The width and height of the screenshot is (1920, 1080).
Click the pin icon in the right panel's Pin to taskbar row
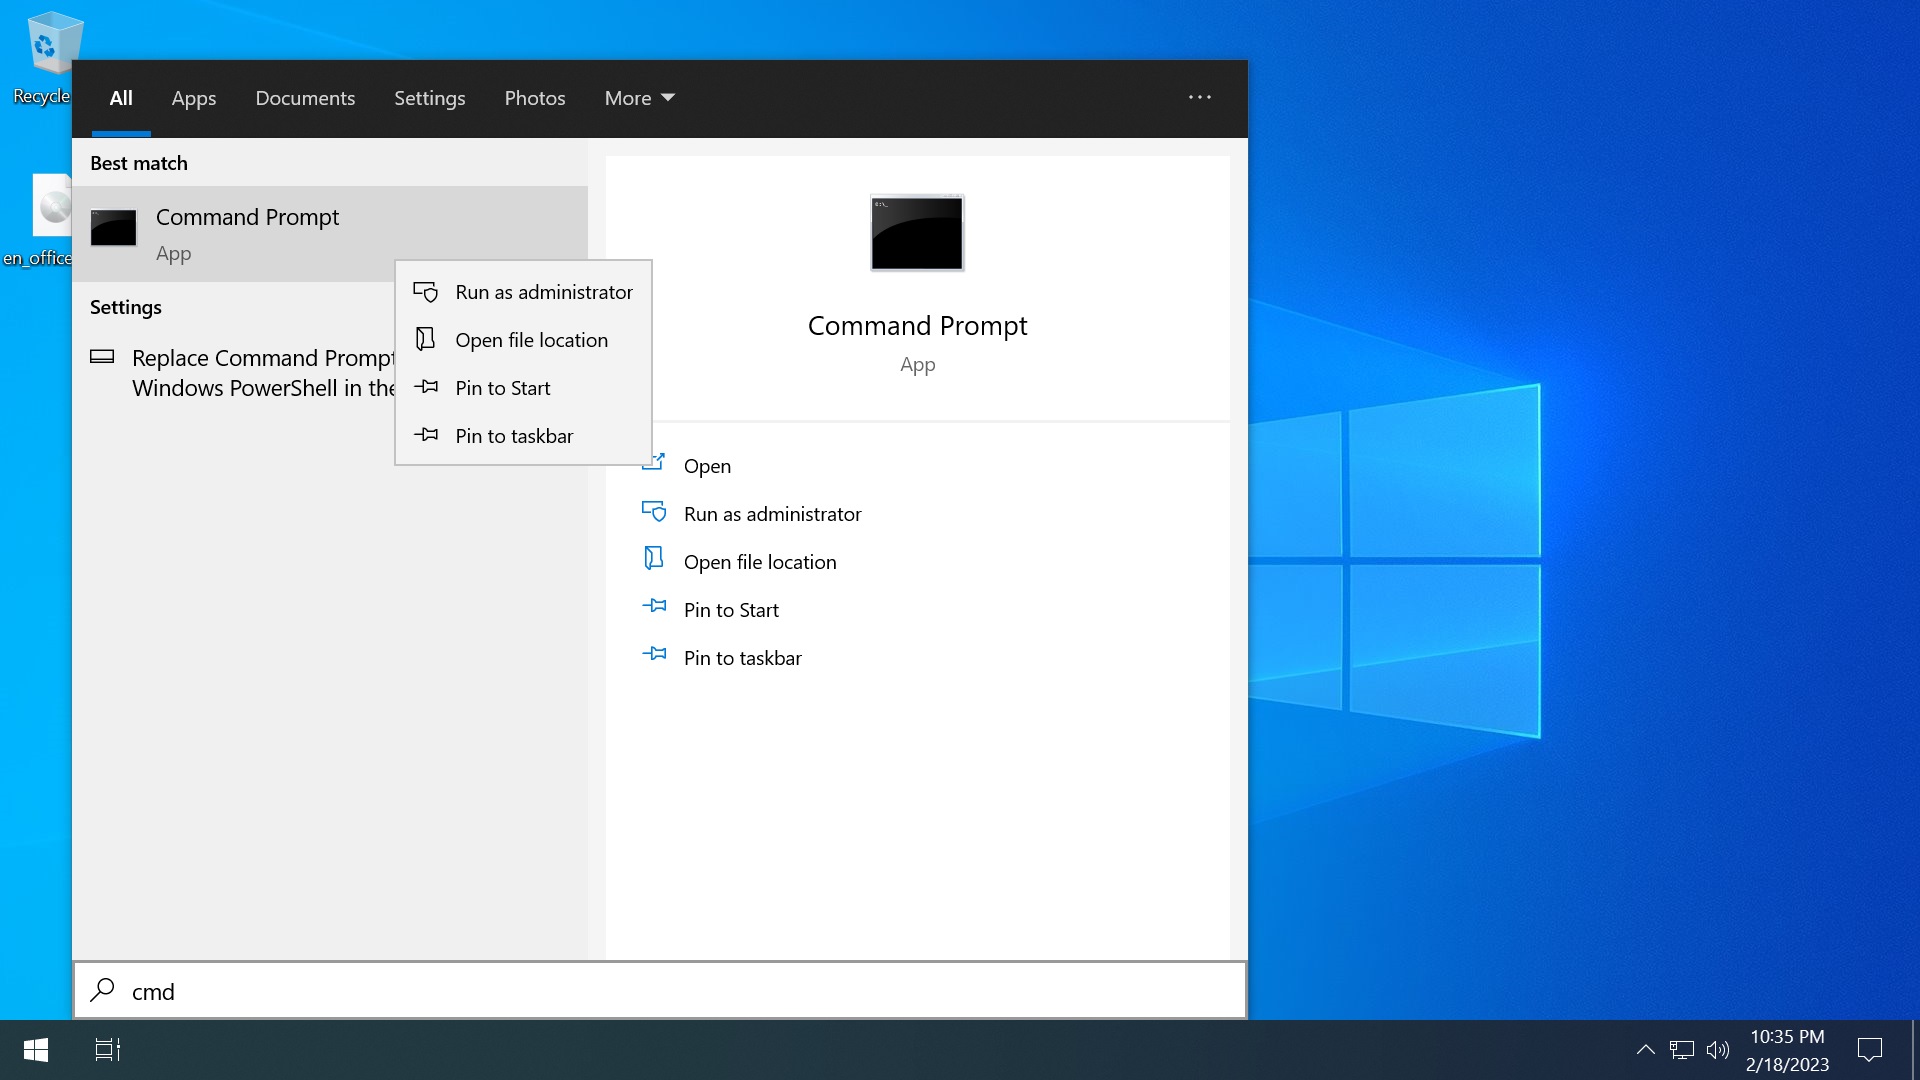pos(654,655)
